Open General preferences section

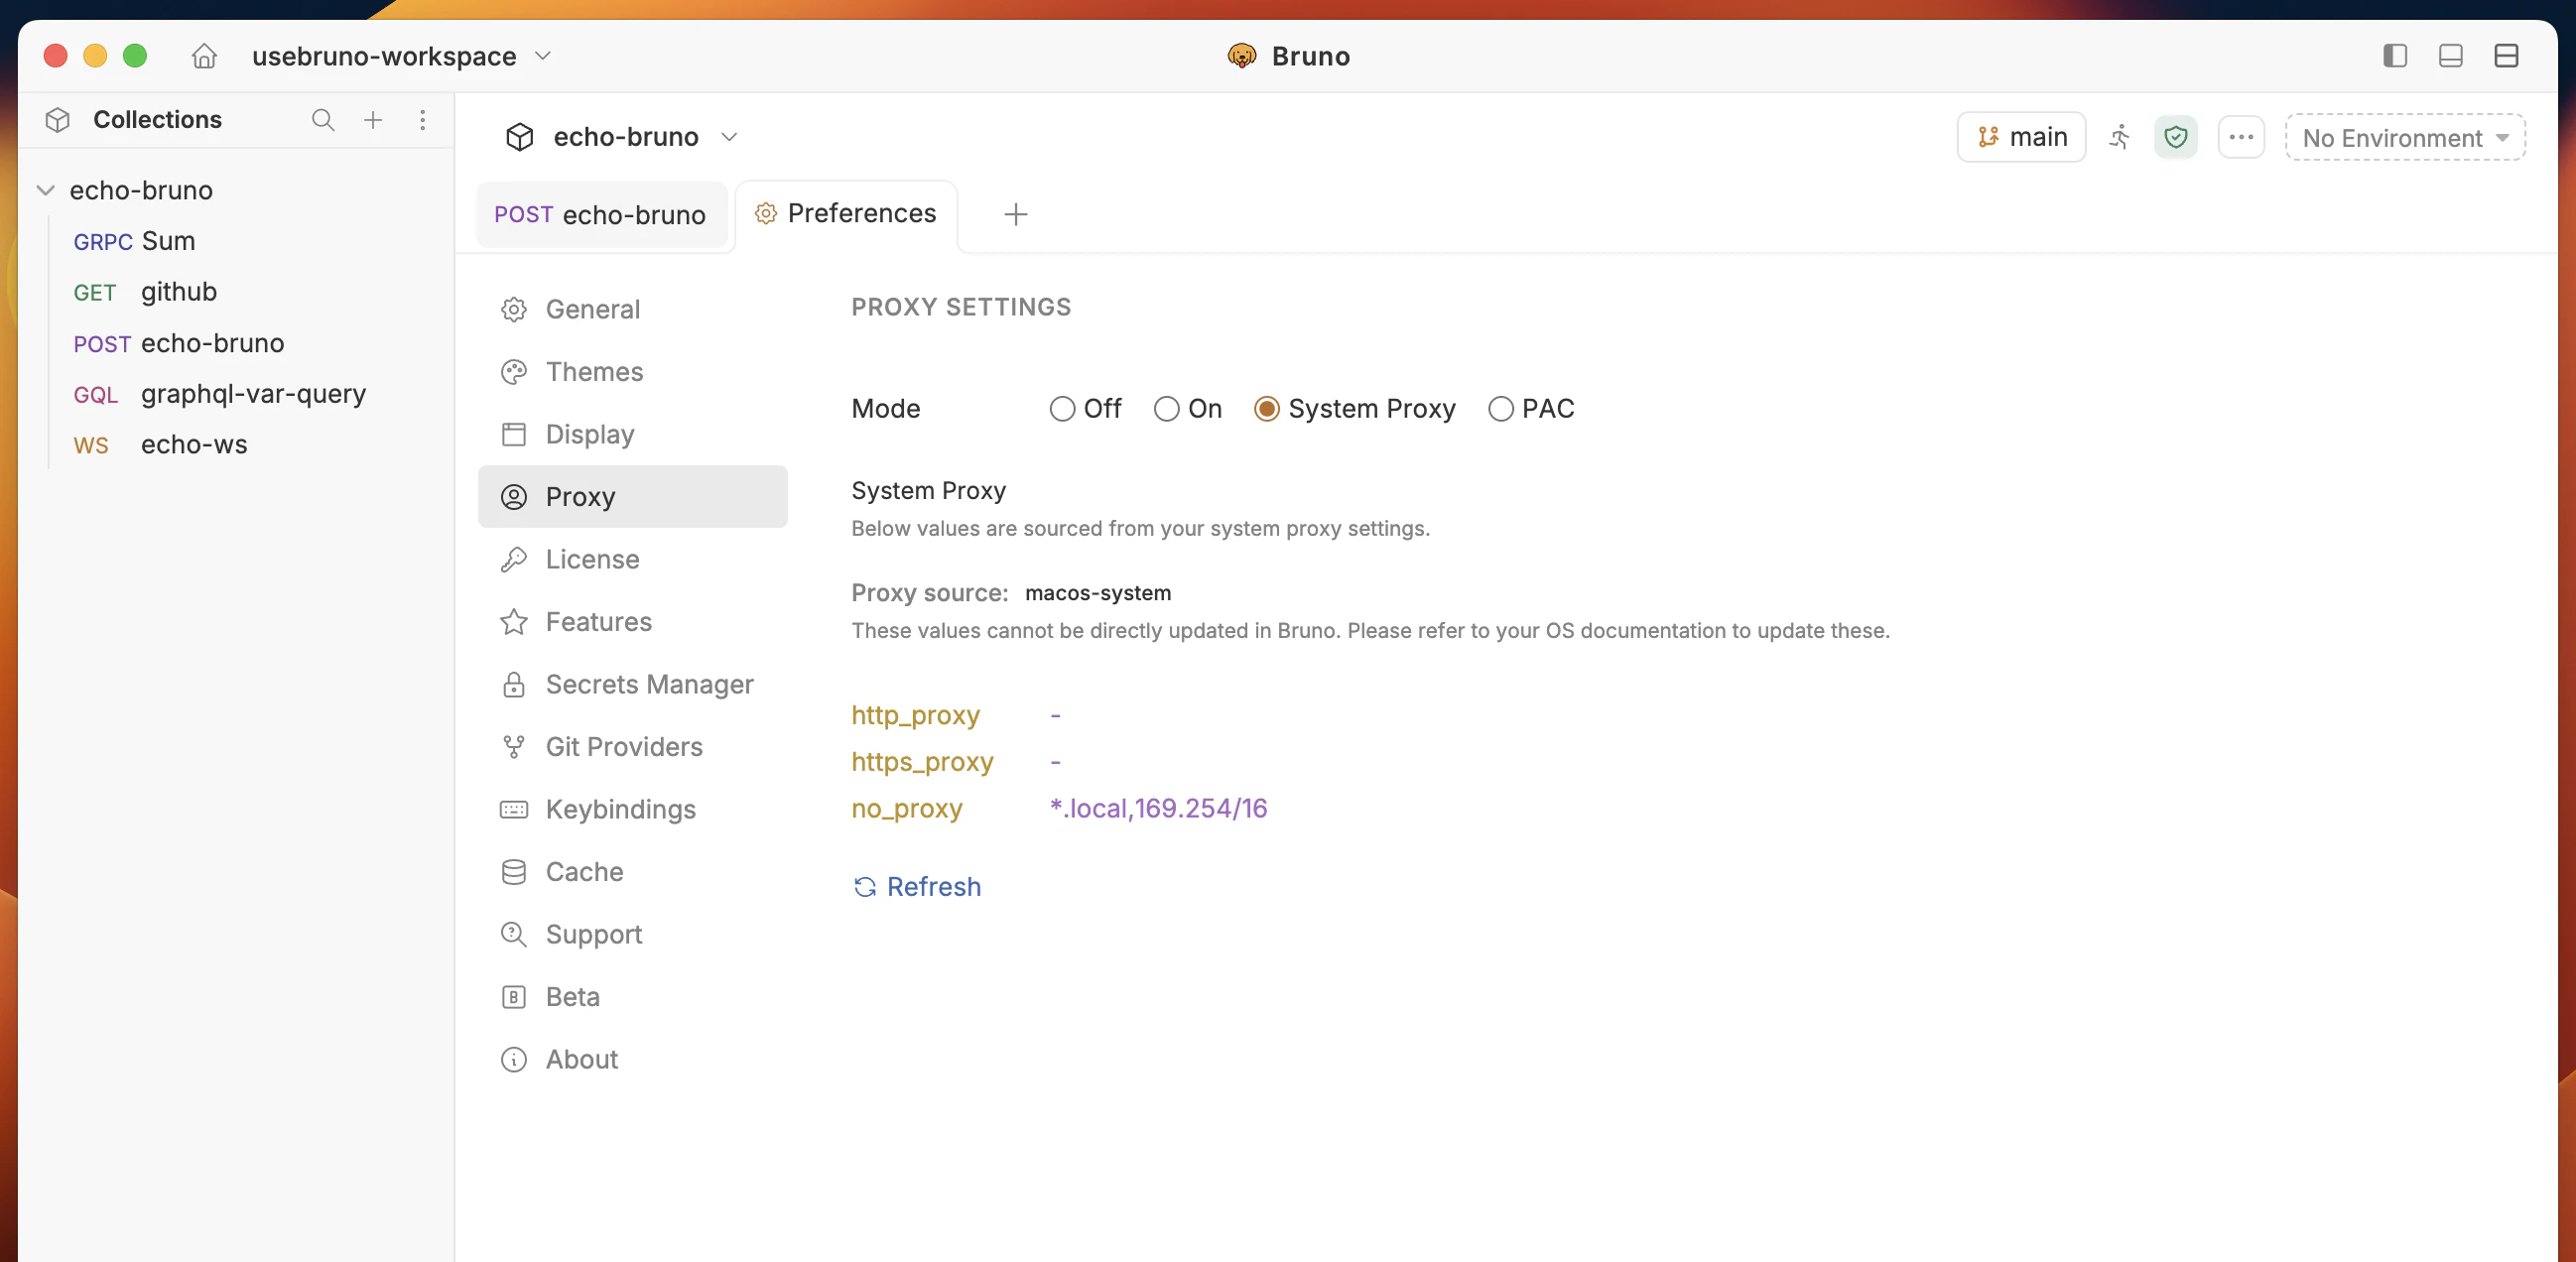coord(632,309)
